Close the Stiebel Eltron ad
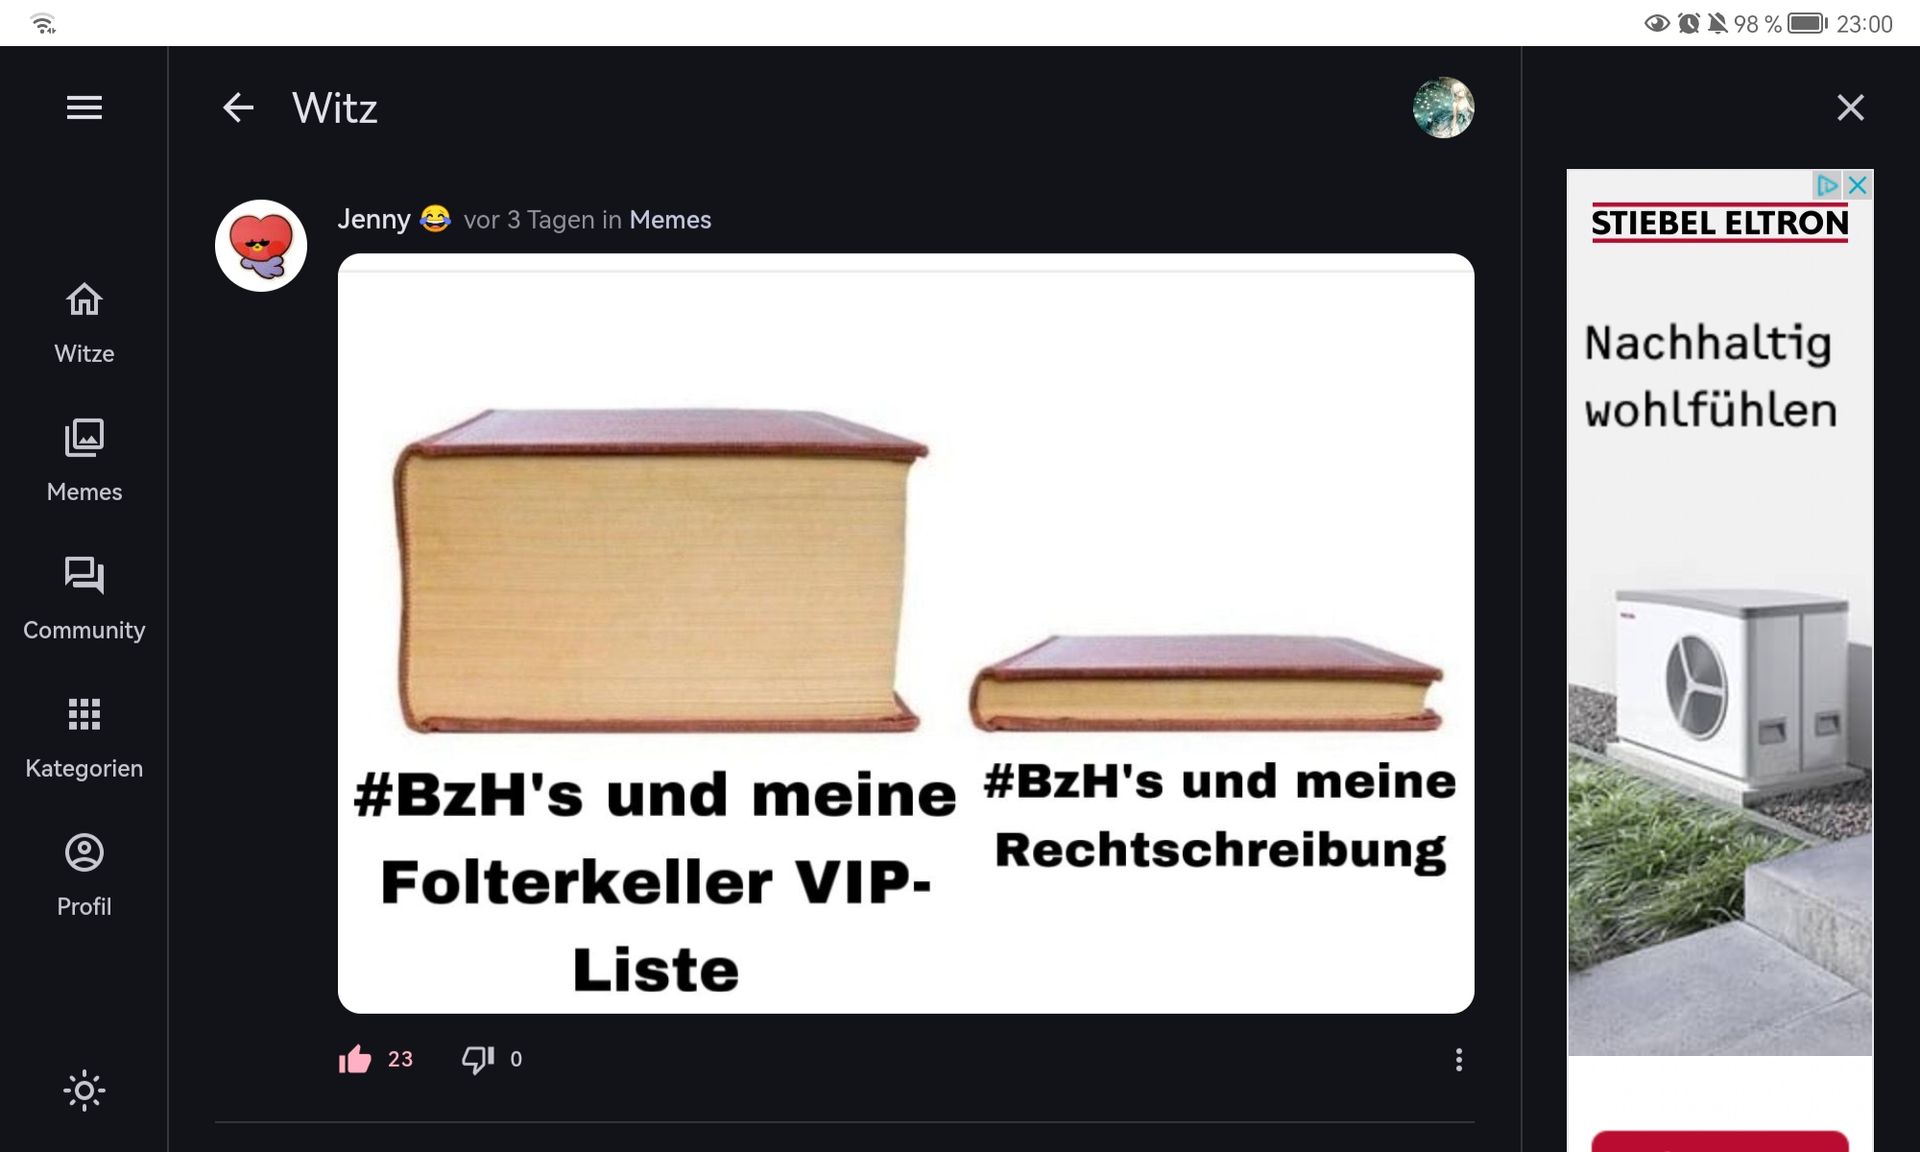1920x1152 pixels. 1858,185
